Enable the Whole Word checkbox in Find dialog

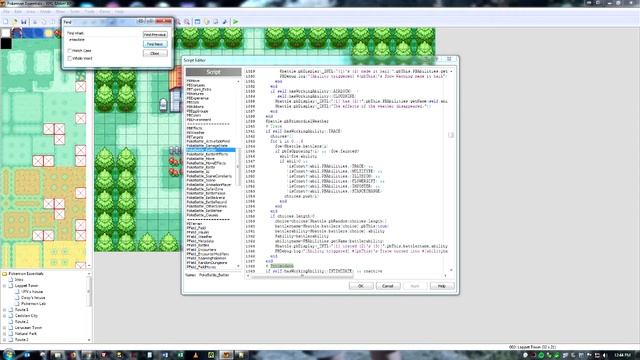tap(69, 58)
